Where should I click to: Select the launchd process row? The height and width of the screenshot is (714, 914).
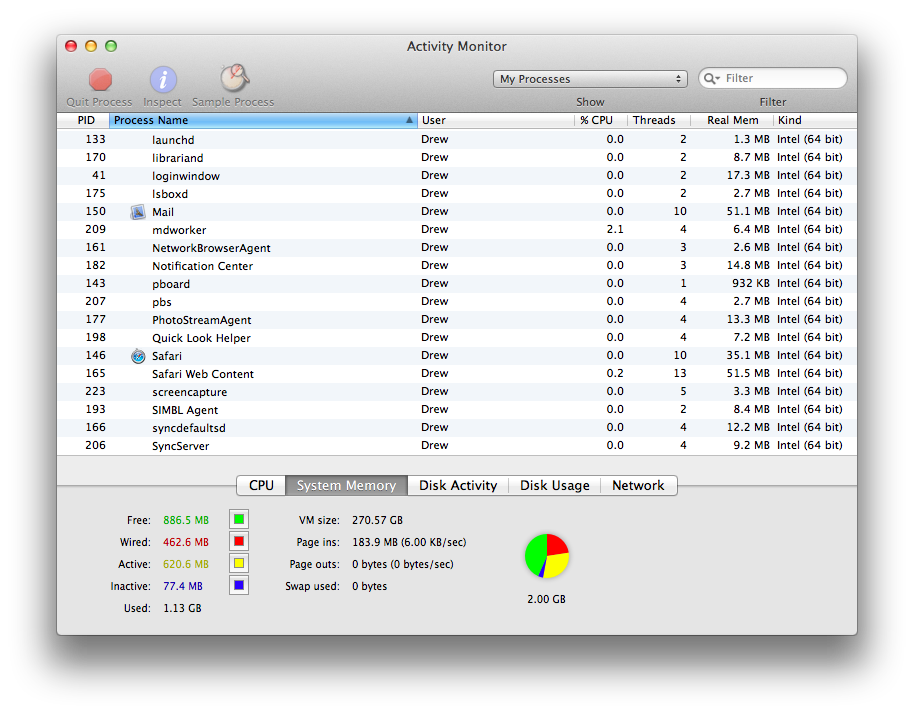click(x=457, y=140)
